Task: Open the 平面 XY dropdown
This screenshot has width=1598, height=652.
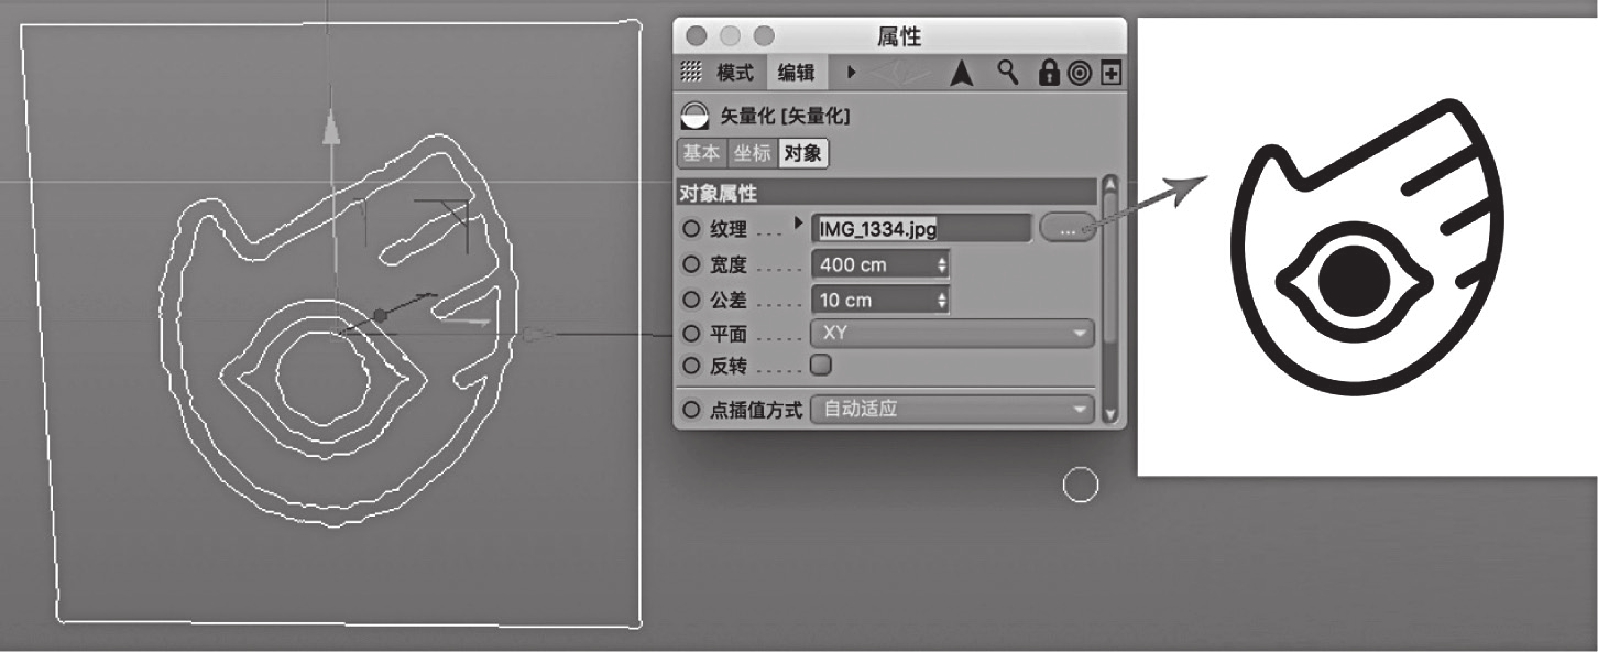Action: (952, 333)
